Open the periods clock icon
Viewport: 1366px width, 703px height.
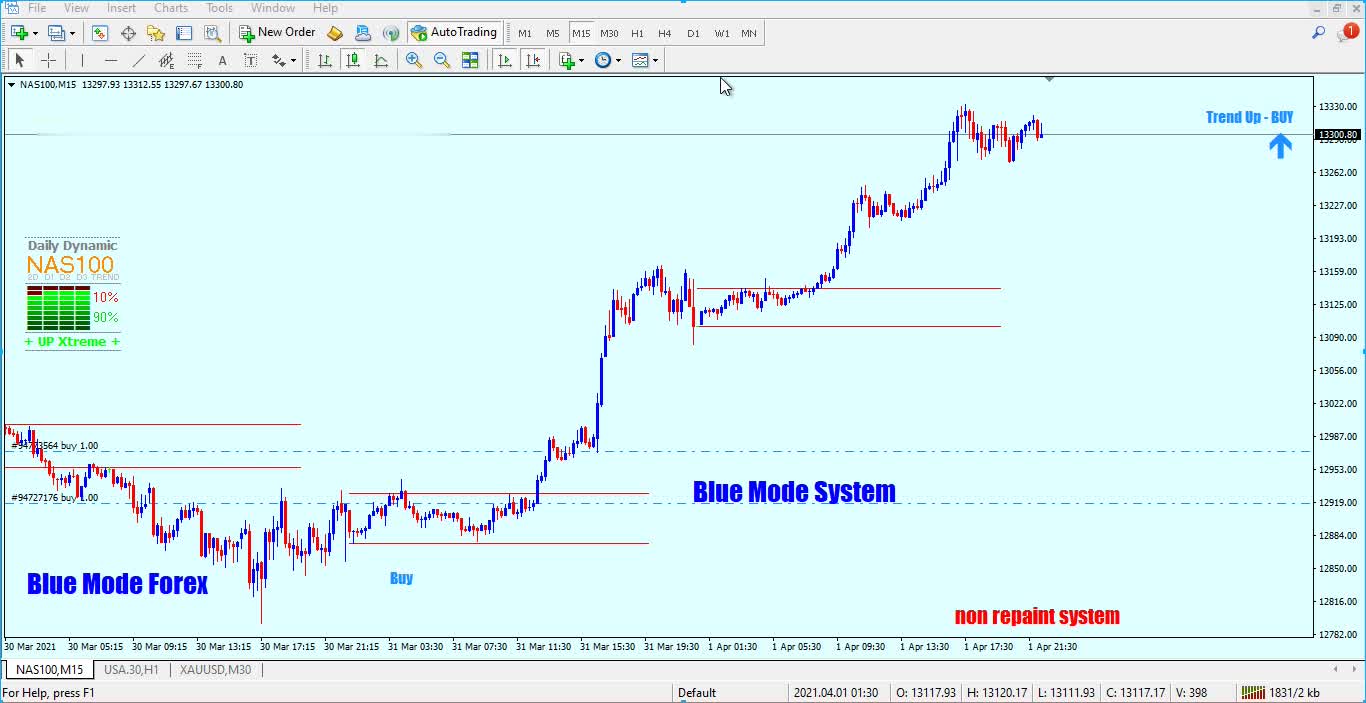tap(603, 60)
